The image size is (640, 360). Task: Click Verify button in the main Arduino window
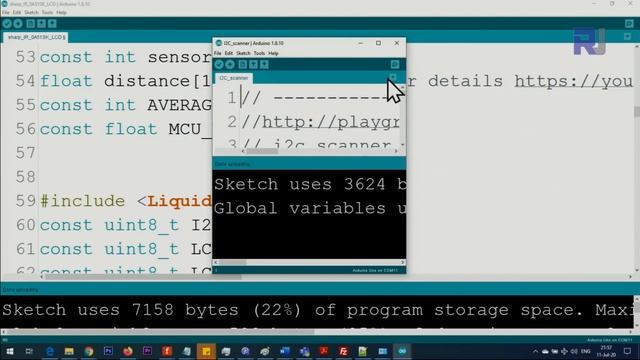coord(7,24)
